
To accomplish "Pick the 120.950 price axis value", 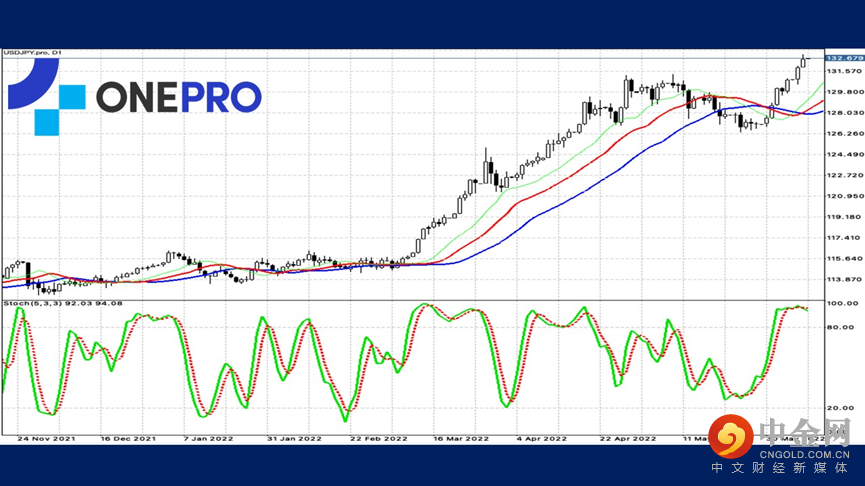I will 844,196.
